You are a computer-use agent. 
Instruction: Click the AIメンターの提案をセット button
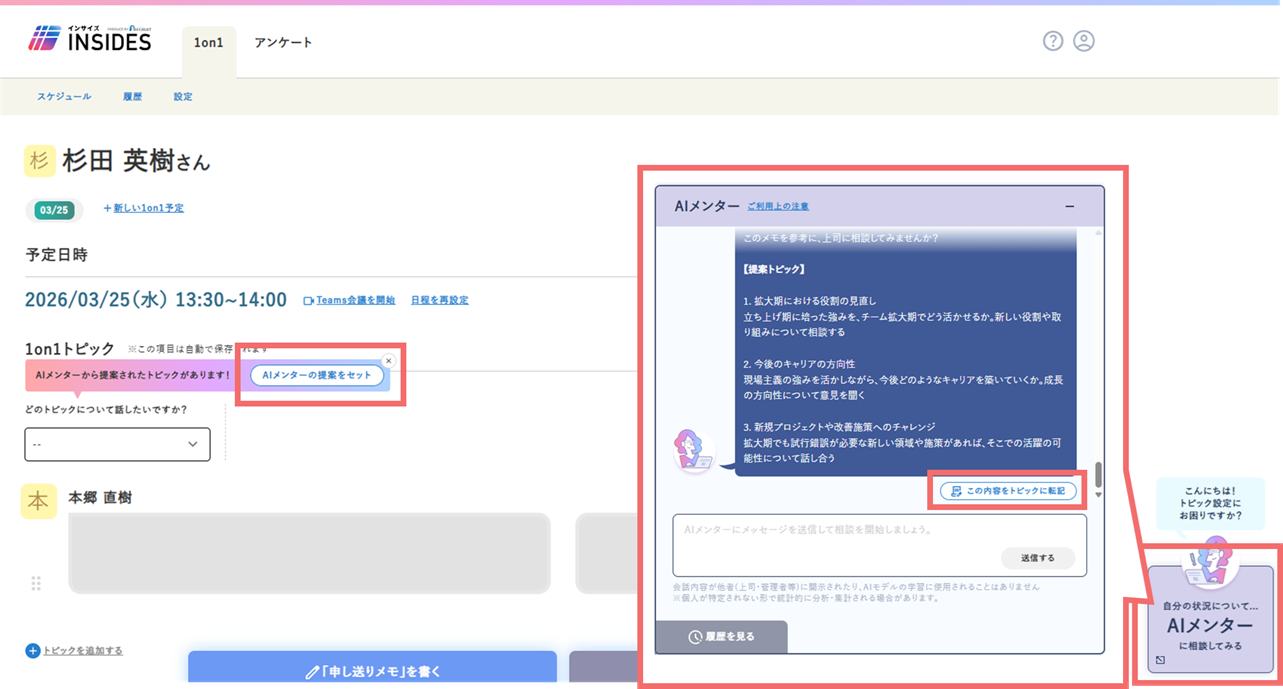tap(317, 375)
